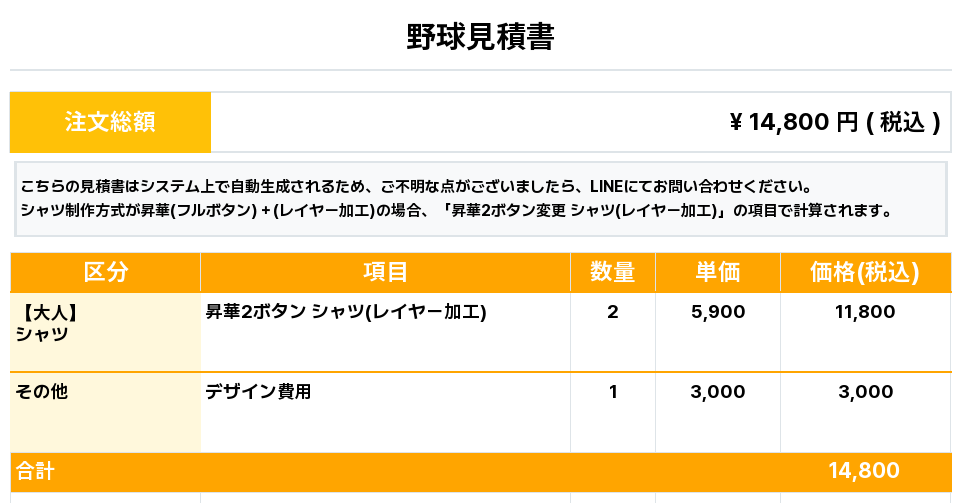961x503 pixels.
Task: Select the 14,800 total in the 合計 row
Action: (x=864, y=471)
